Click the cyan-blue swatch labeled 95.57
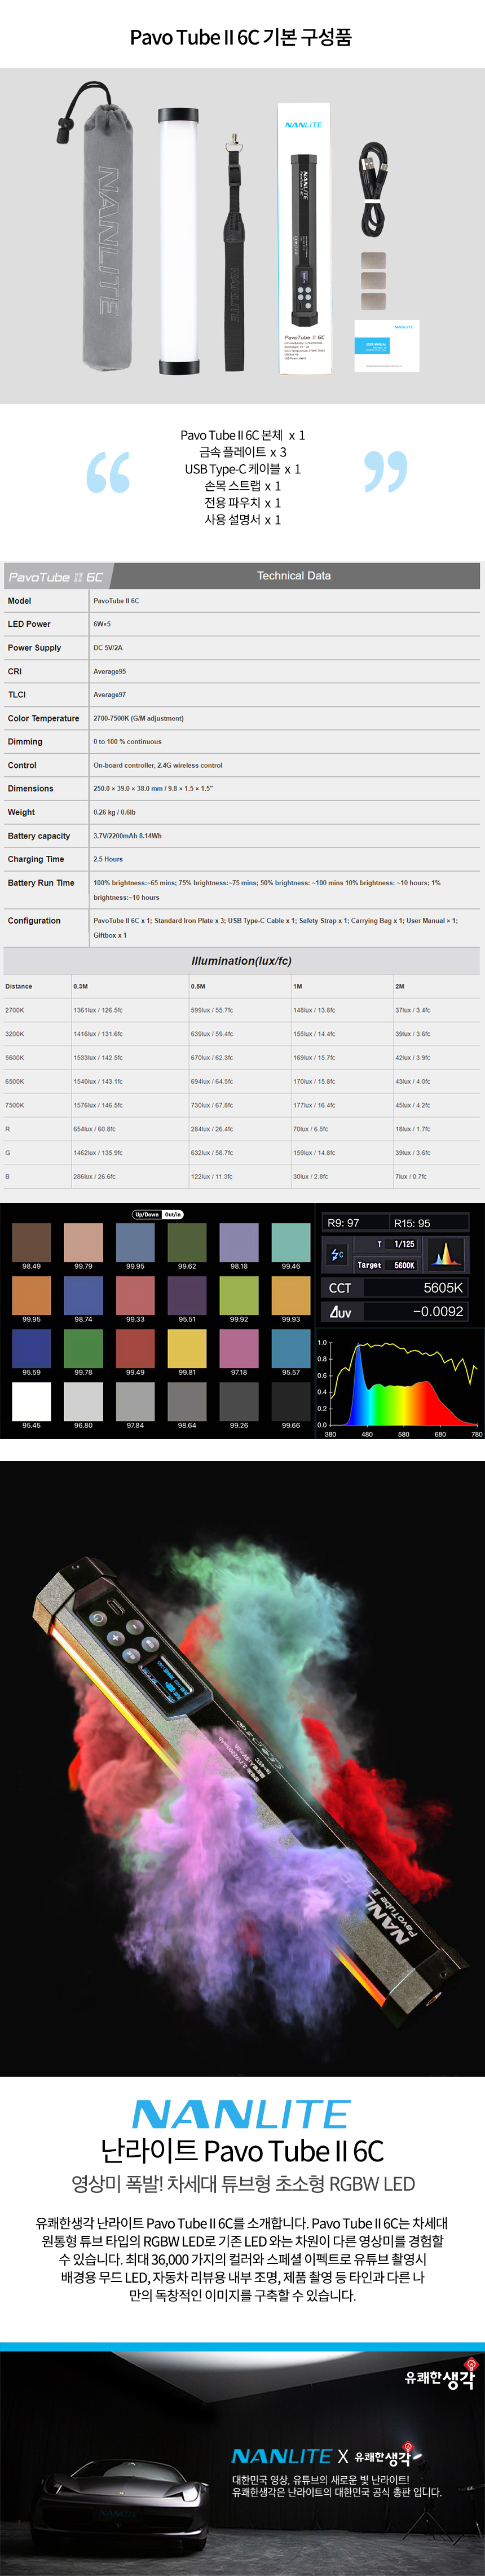Screen dimensions: 485x2576 pos(291,1349)
